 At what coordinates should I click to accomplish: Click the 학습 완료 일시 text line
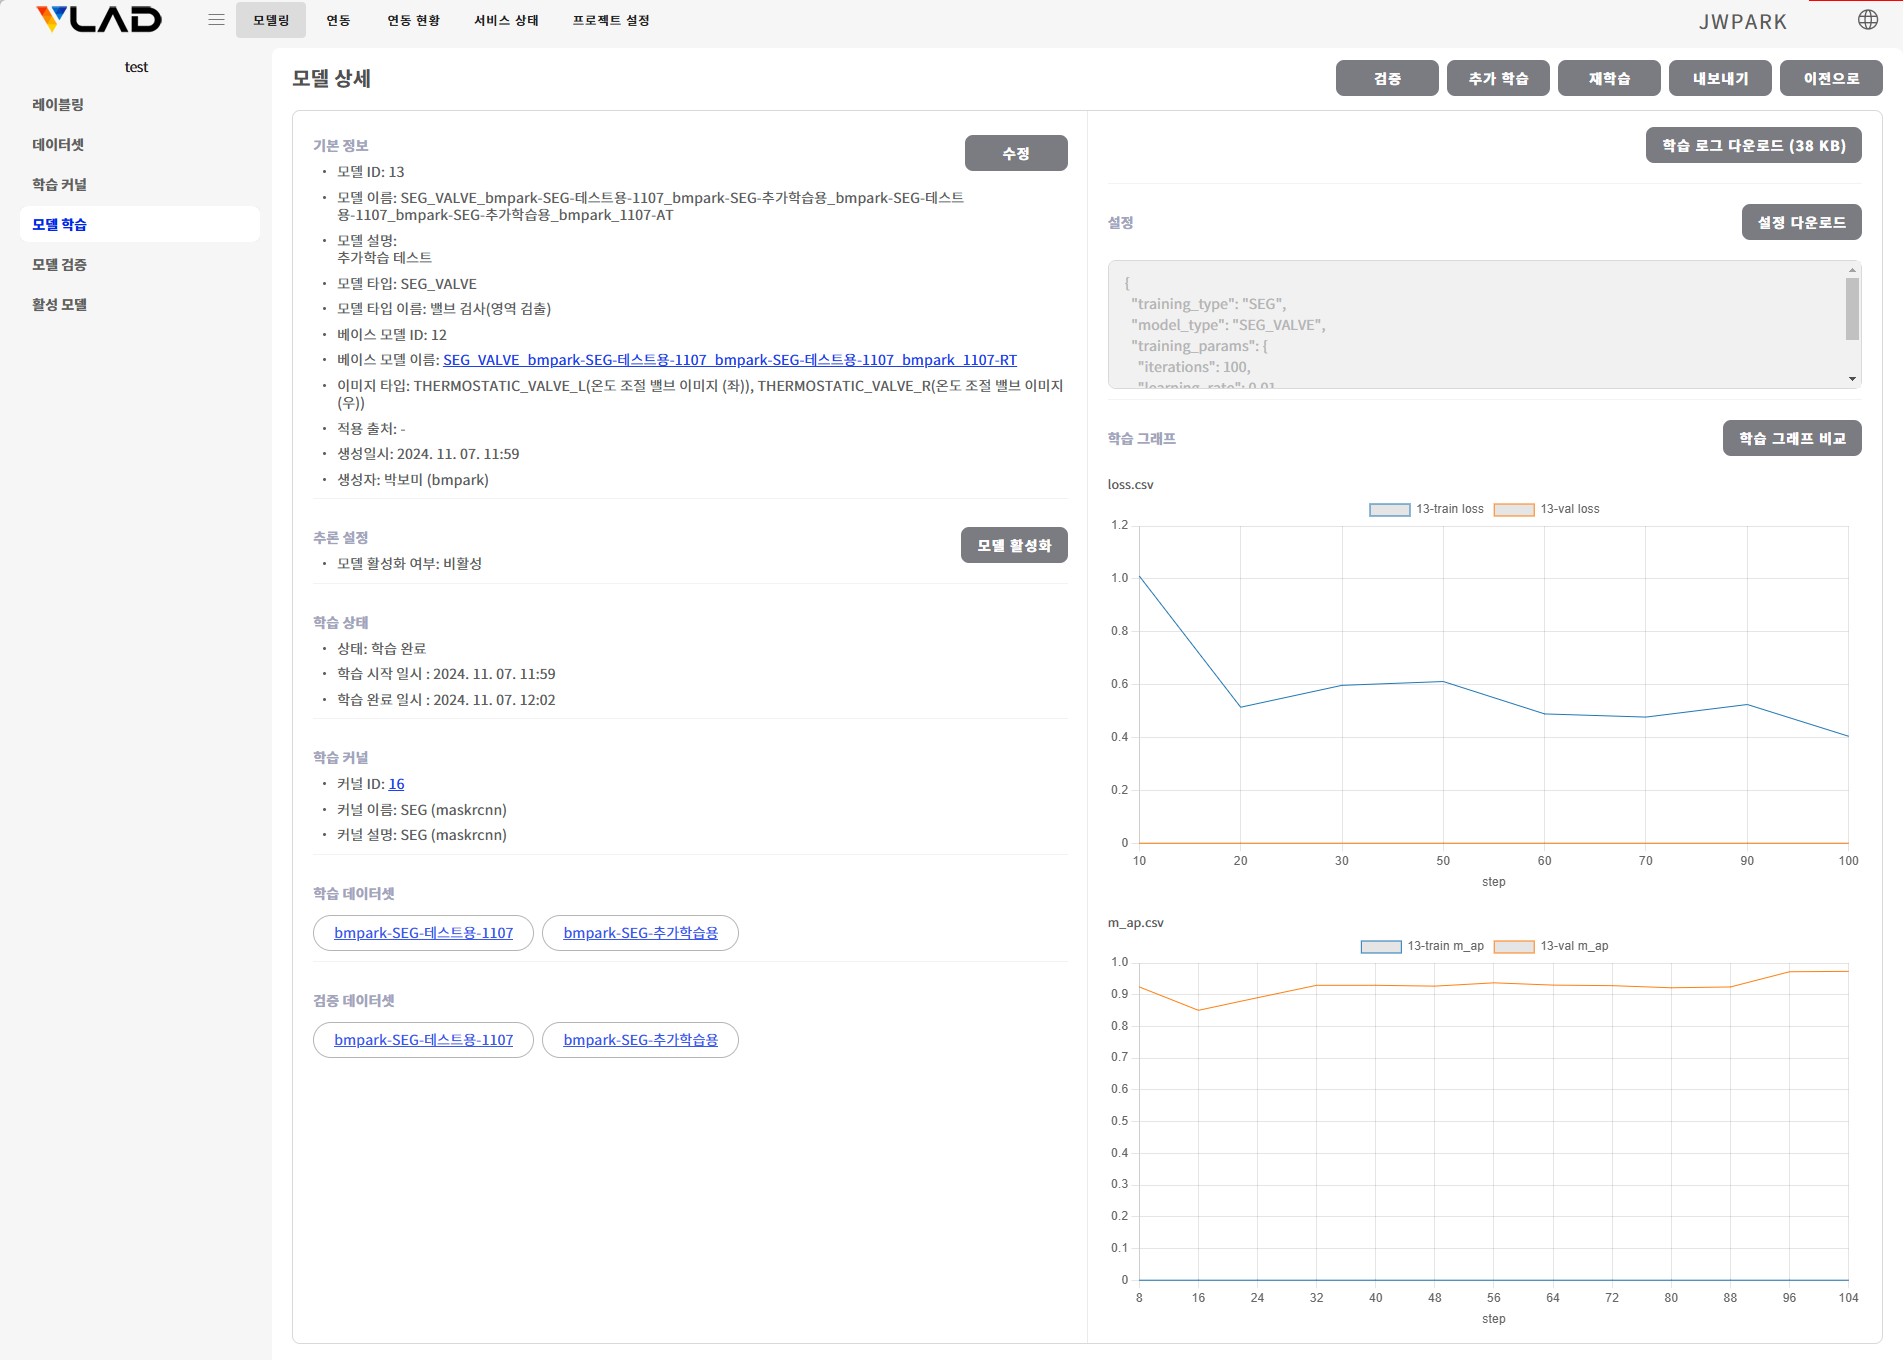tap(446, 700)
